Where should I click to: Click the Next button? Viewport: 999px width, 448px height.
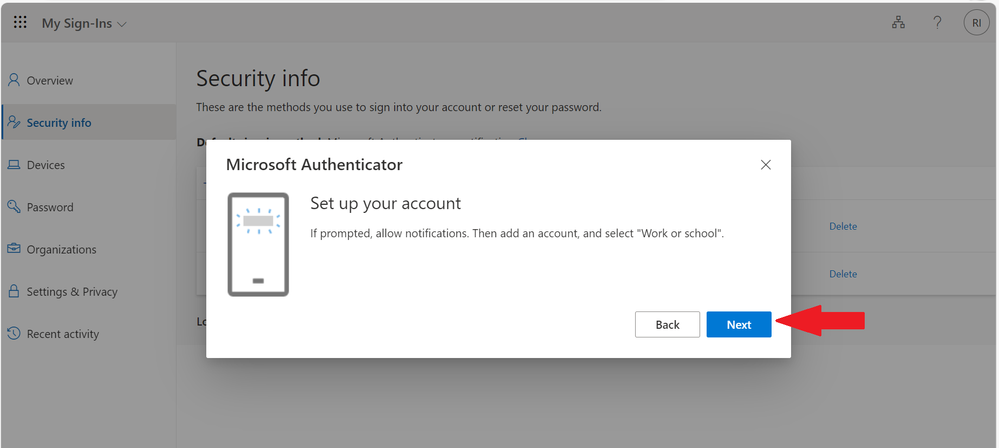(x=738, y=324)
